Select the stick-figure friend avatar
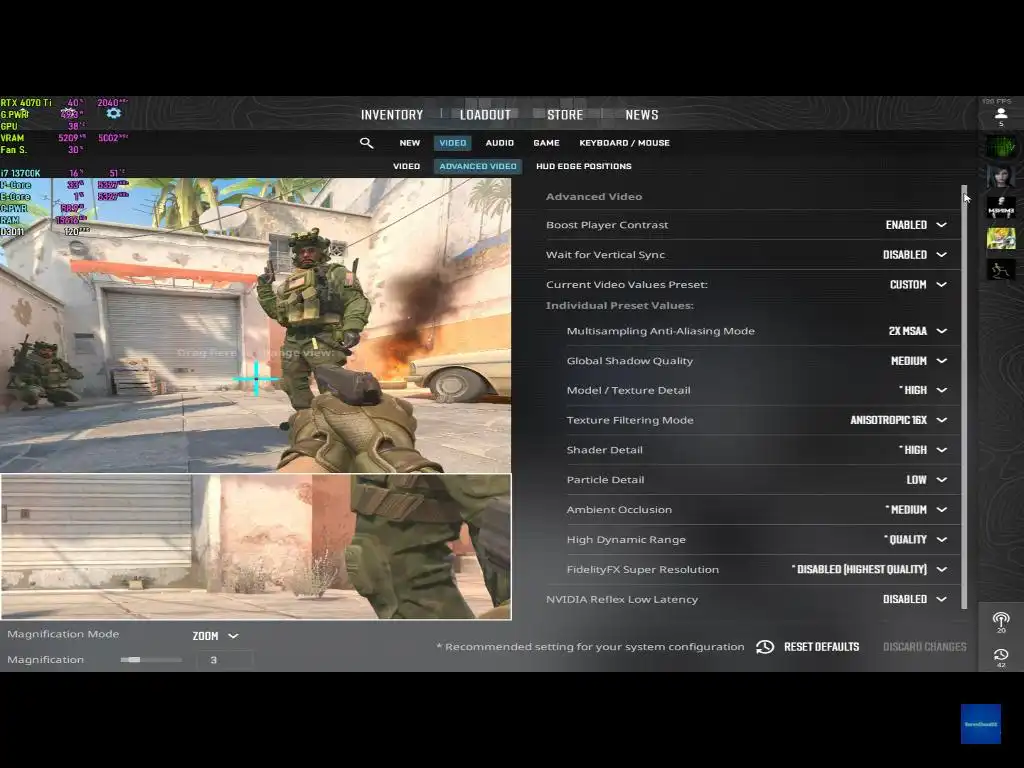The width and height of the screenshot is (1024, 768). tap(1000, 268)
